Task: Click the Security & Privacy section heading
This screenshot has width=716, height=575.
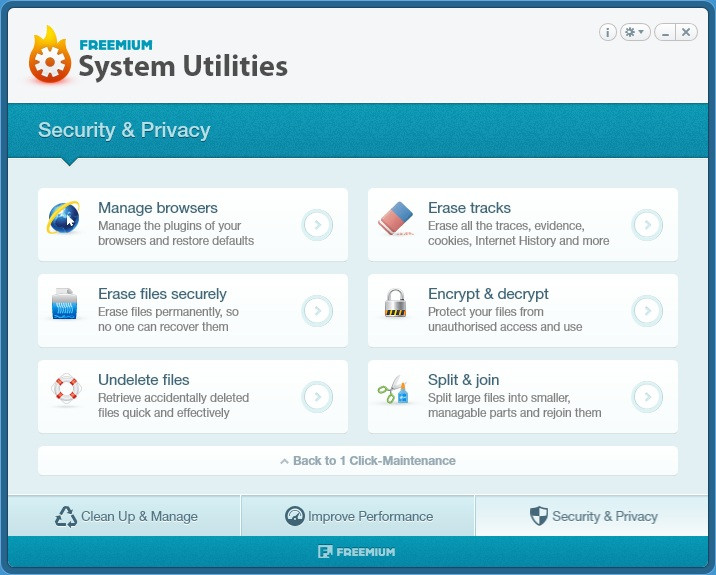Action: pos(124,130)
